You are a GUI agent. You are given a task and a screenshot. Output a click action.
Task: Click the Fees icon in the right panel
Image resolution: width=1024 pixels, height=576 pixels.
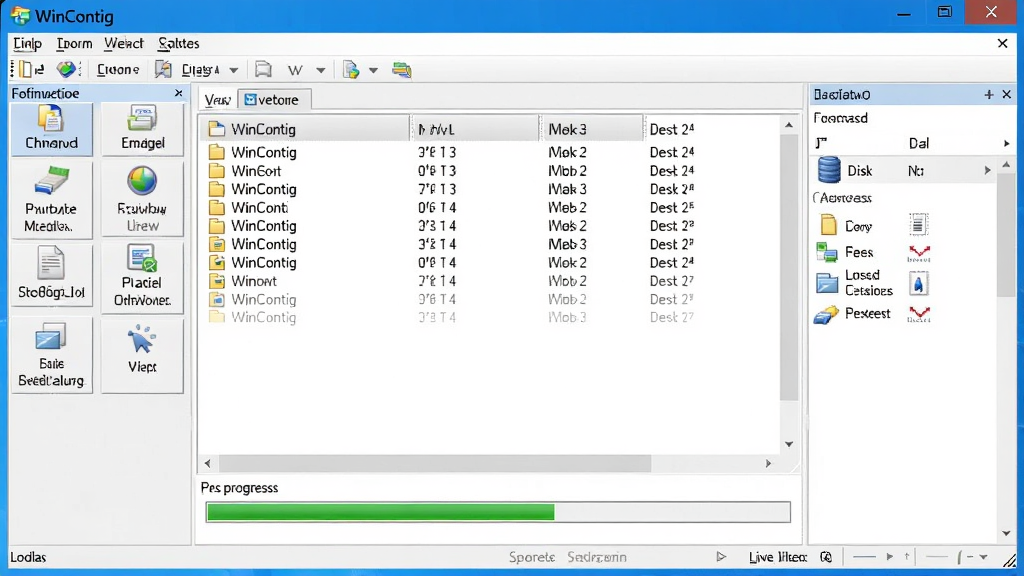[x=827, y=252]
